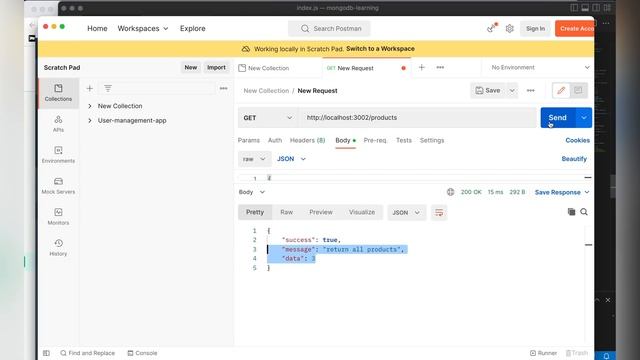
Task: Click the Search Postman field
Action: click(x=329, y=29)
